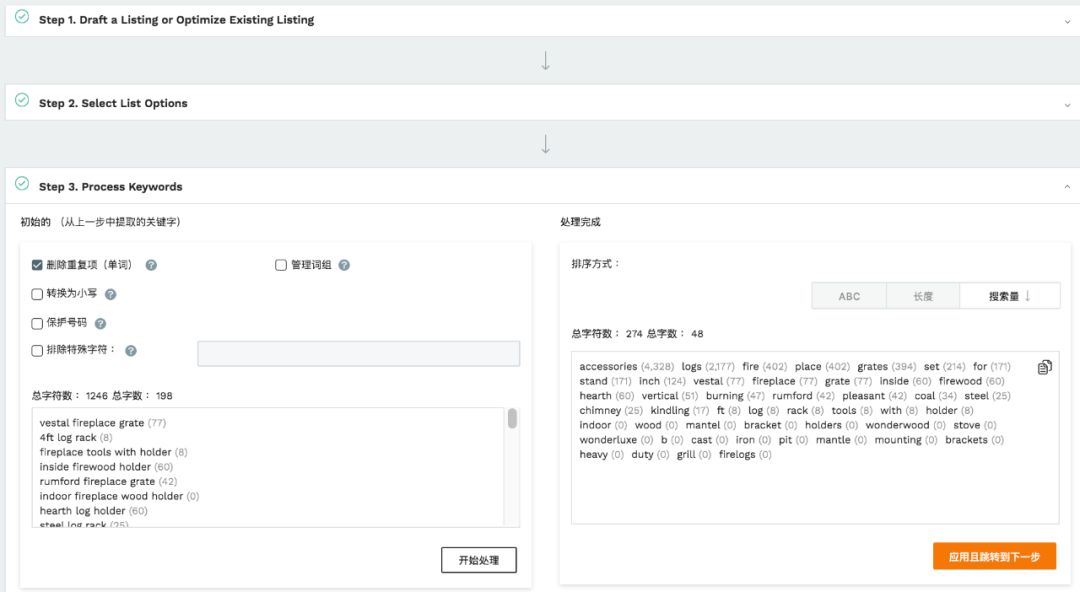1080x592 pixels.
Task: Enable 排除特殊字符 checkbox
Action: click(x=37, y=351)
